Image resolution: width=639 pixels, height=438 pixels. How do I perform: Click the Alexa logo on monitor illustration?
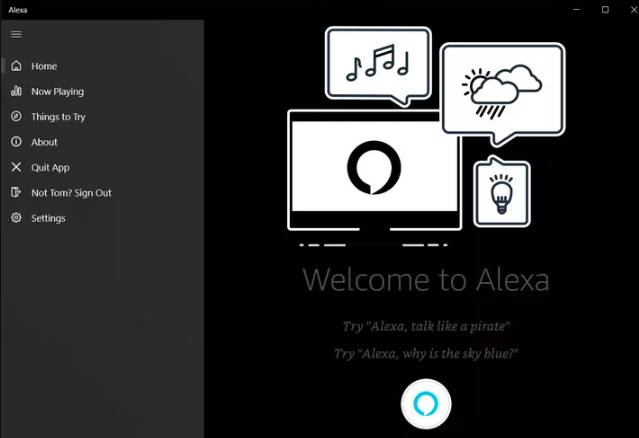(x=374, y=167)
